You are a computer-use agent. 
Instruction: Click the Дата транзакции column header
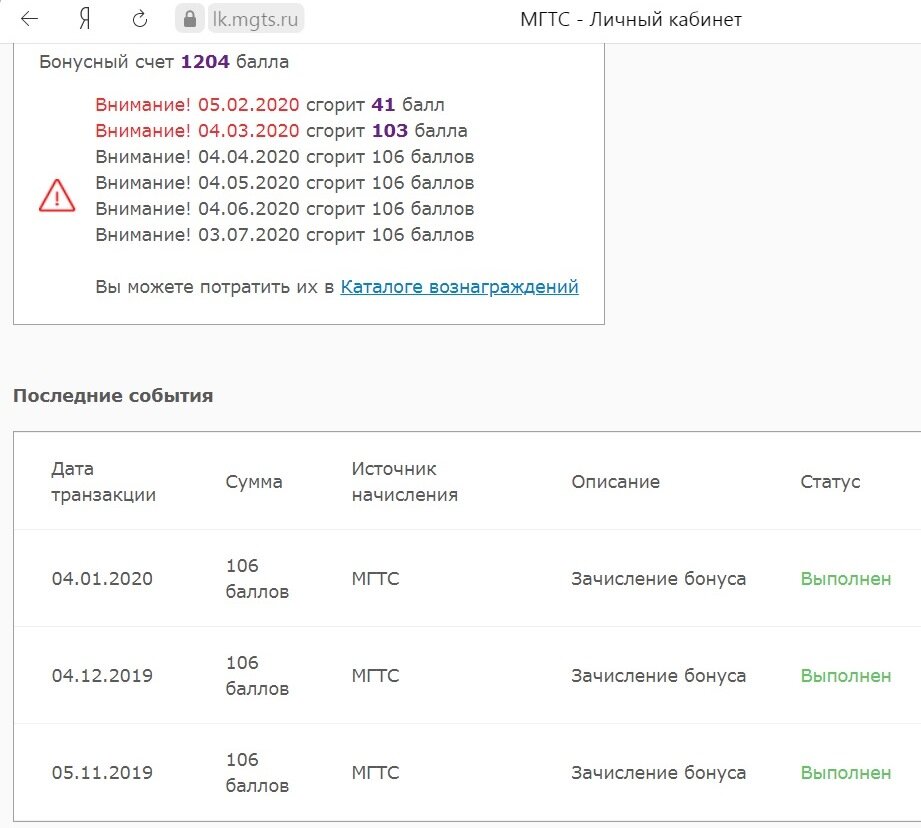103,482
